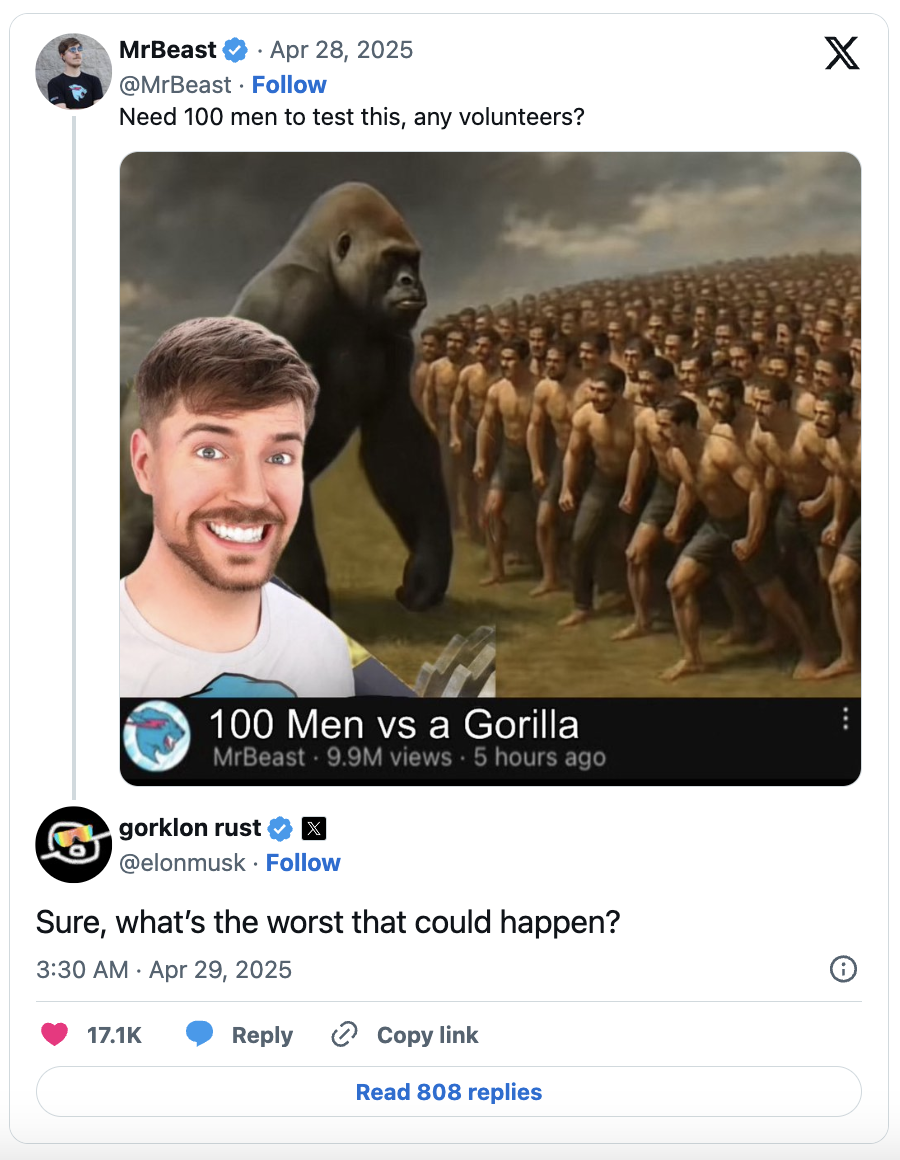This screenshot has height=1160, width=900.
Task: Open the gorklon rust display name
Action: (x=190, y=828)
